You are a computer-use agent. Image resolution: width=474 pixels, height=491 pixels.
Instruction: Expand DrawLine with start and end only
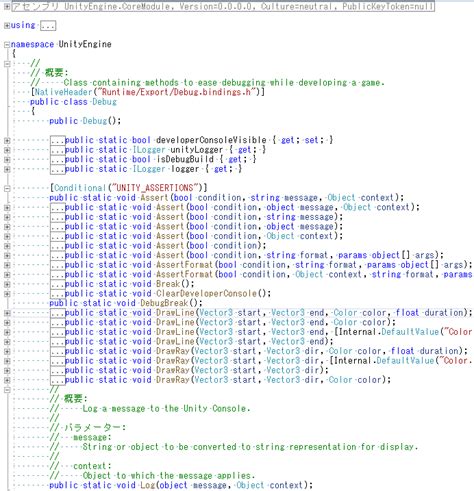coord(7,342)
